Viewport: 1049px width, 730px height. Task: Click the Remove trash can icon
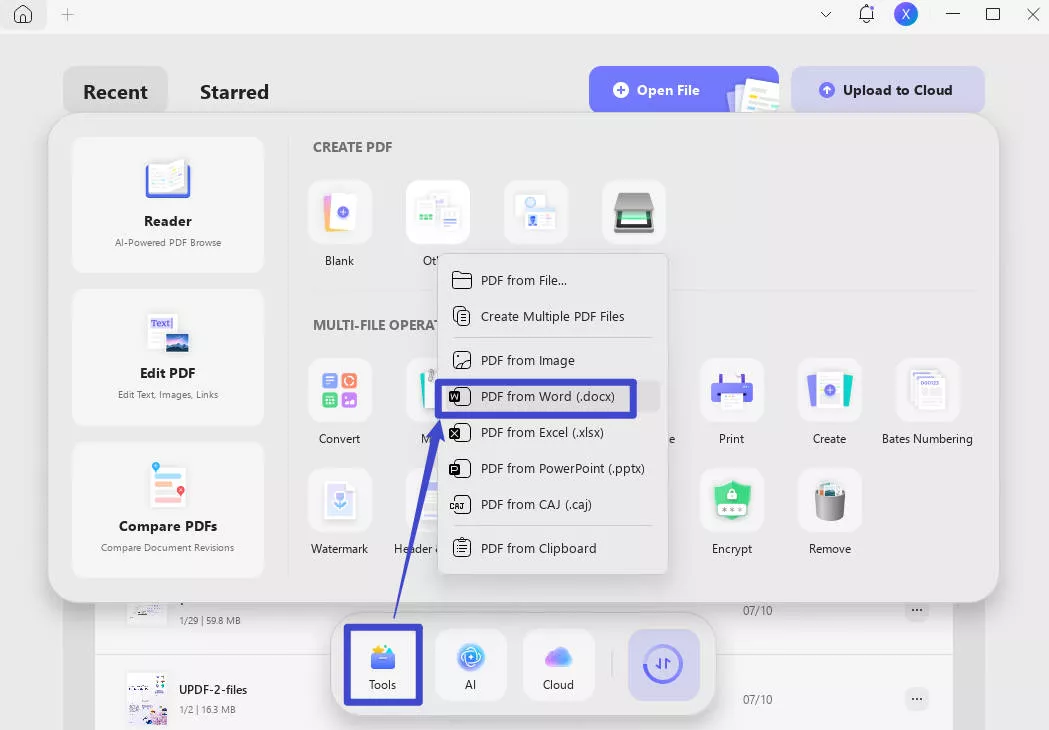(829, 501)
